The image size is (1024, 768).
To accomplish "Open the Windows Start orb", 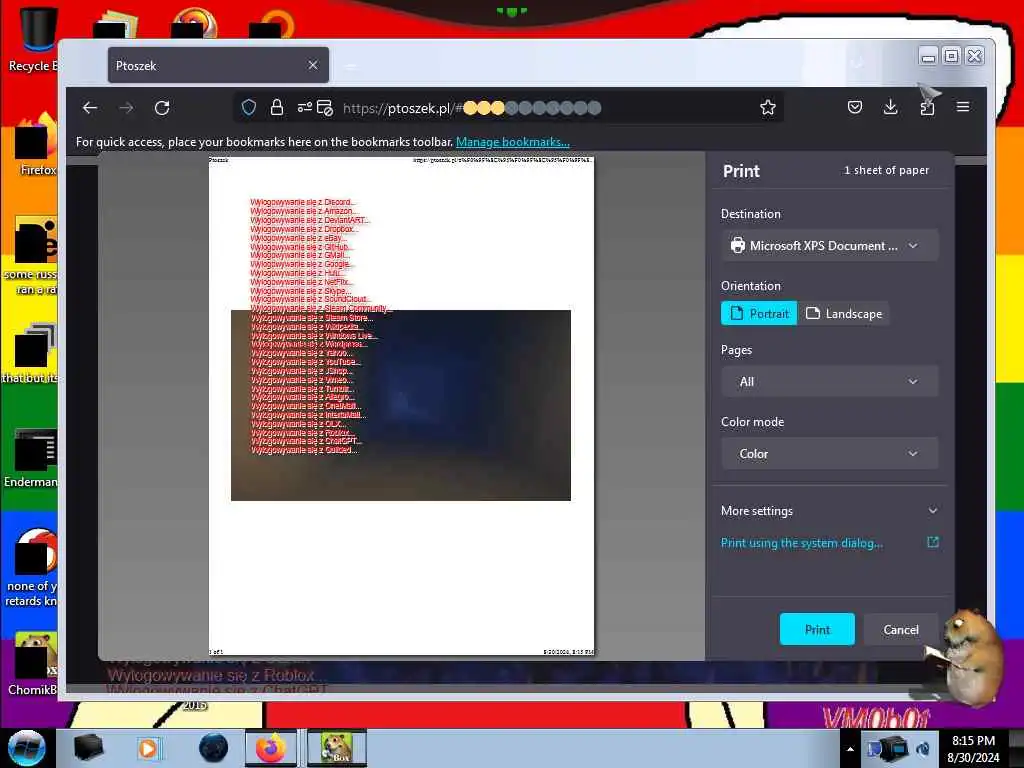I will (x=26, y=748).
